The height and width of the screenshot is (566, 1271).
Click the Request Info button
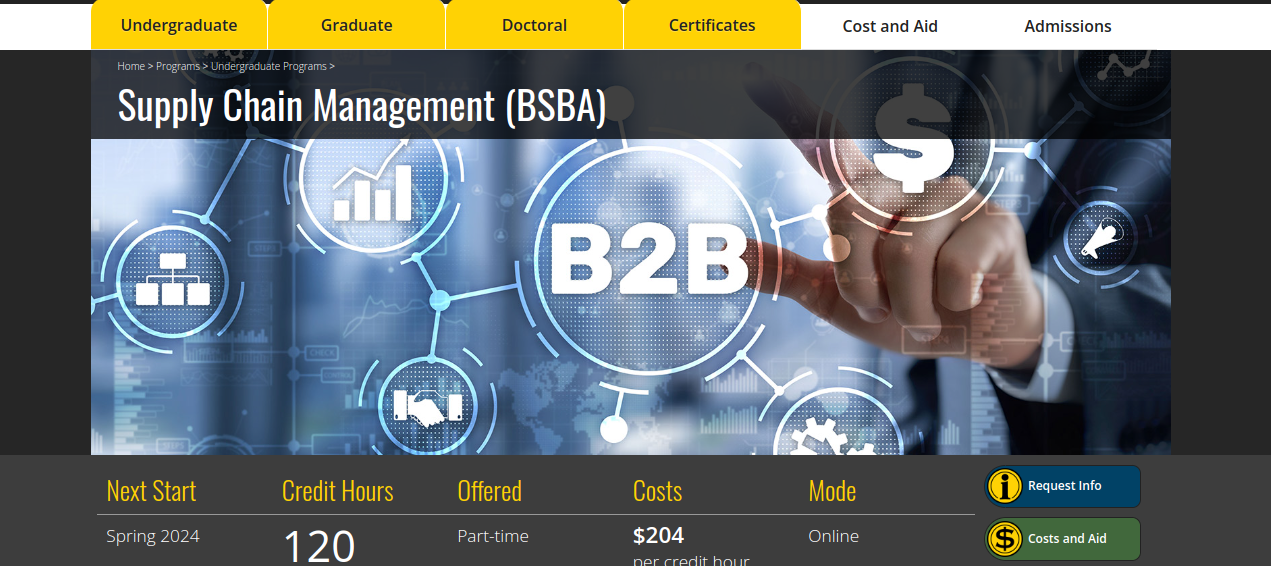1063,486
